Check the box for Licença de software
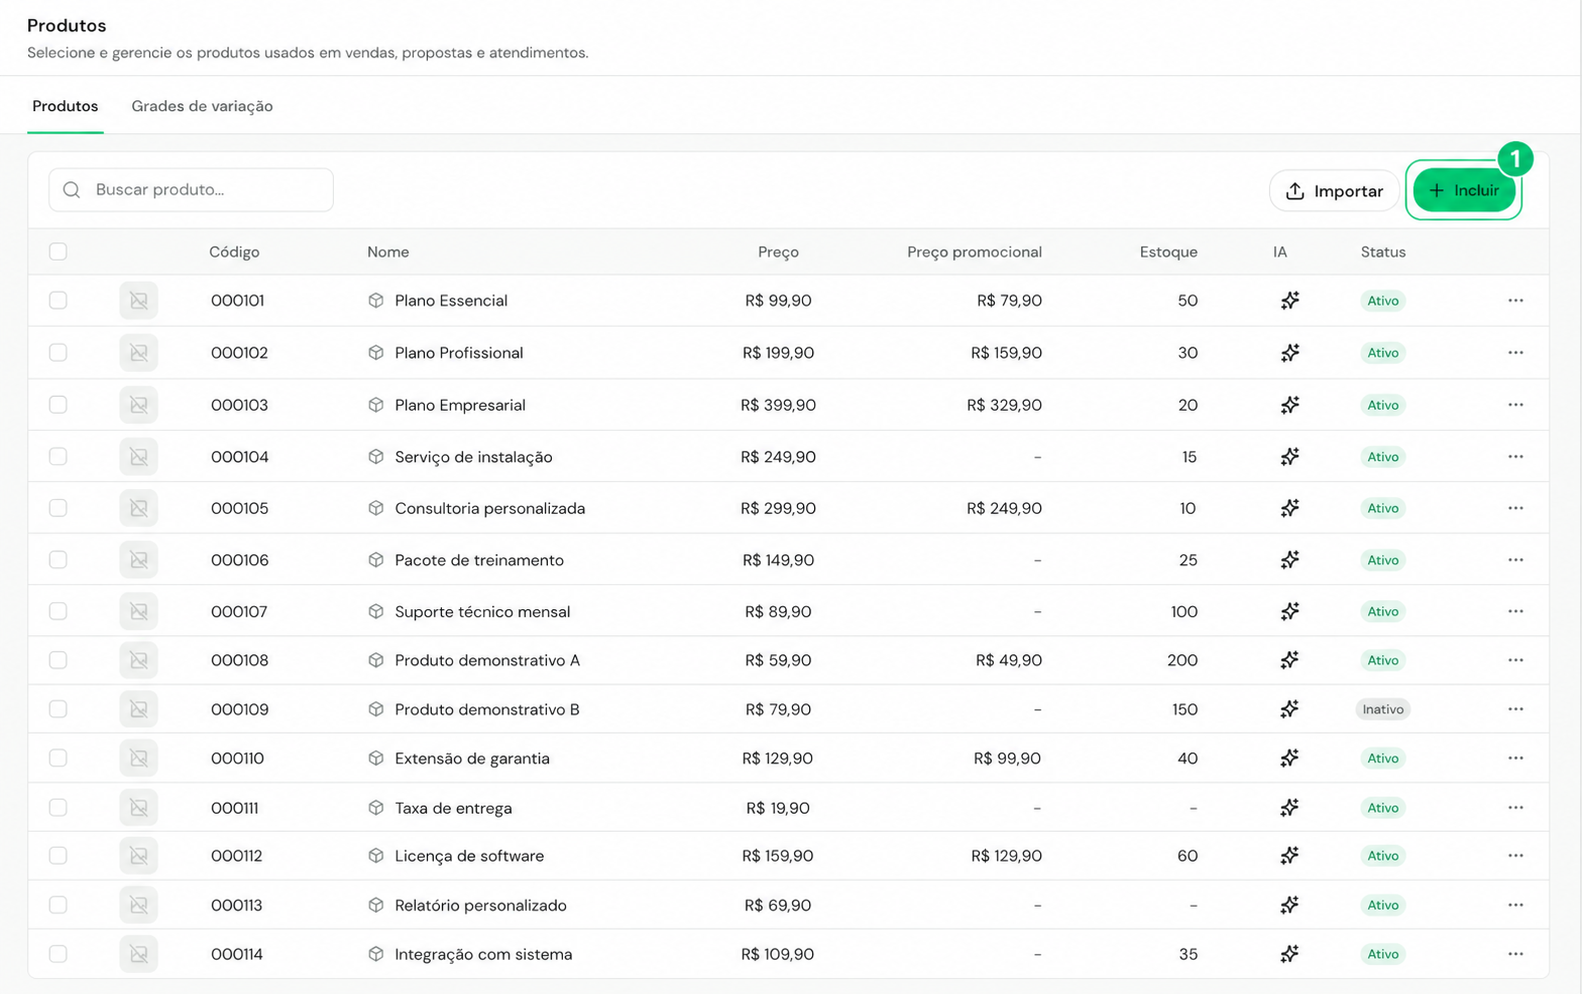Image resolution: width=1582 pixels, height=994 pixels. click(x=58, y=856)
